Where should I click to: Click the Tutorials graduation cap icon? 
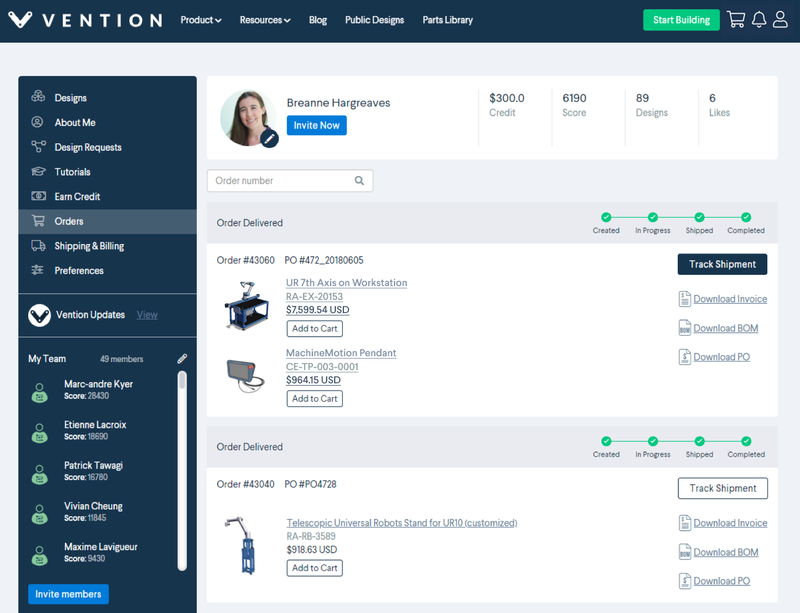point(38,171)
